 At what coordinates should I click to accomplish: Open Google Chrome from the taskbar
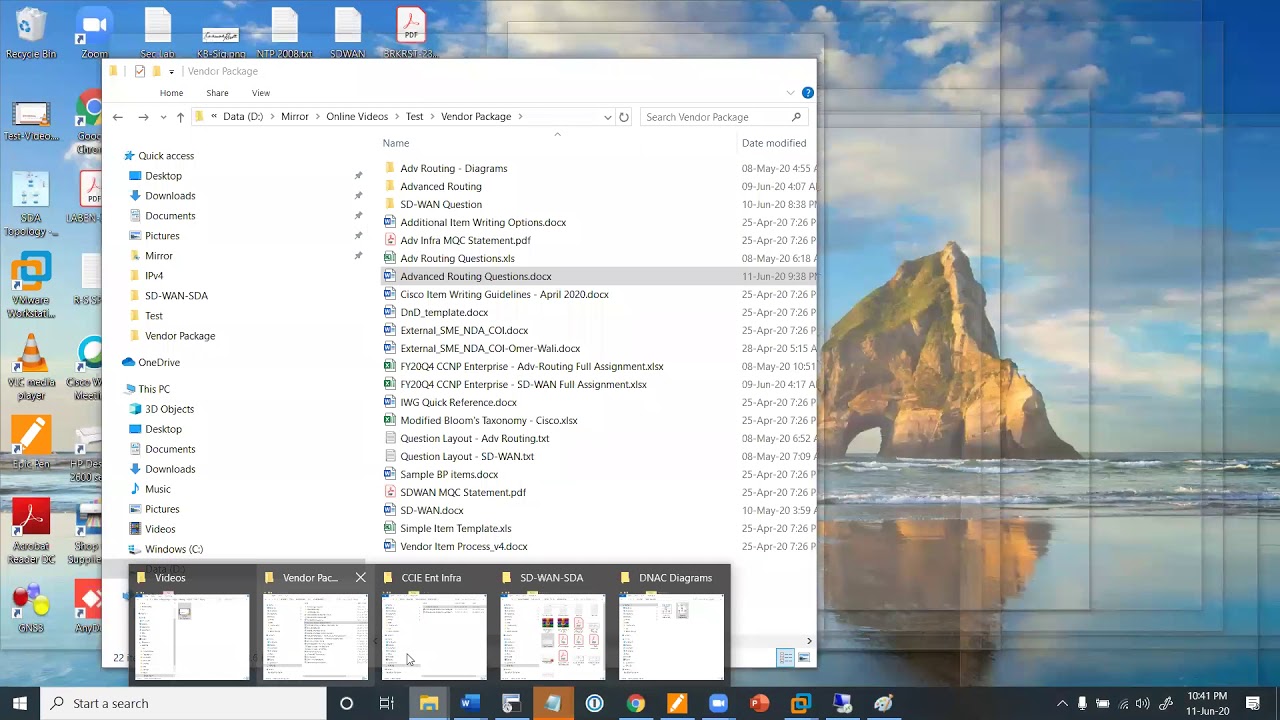(x=635, y=703)
